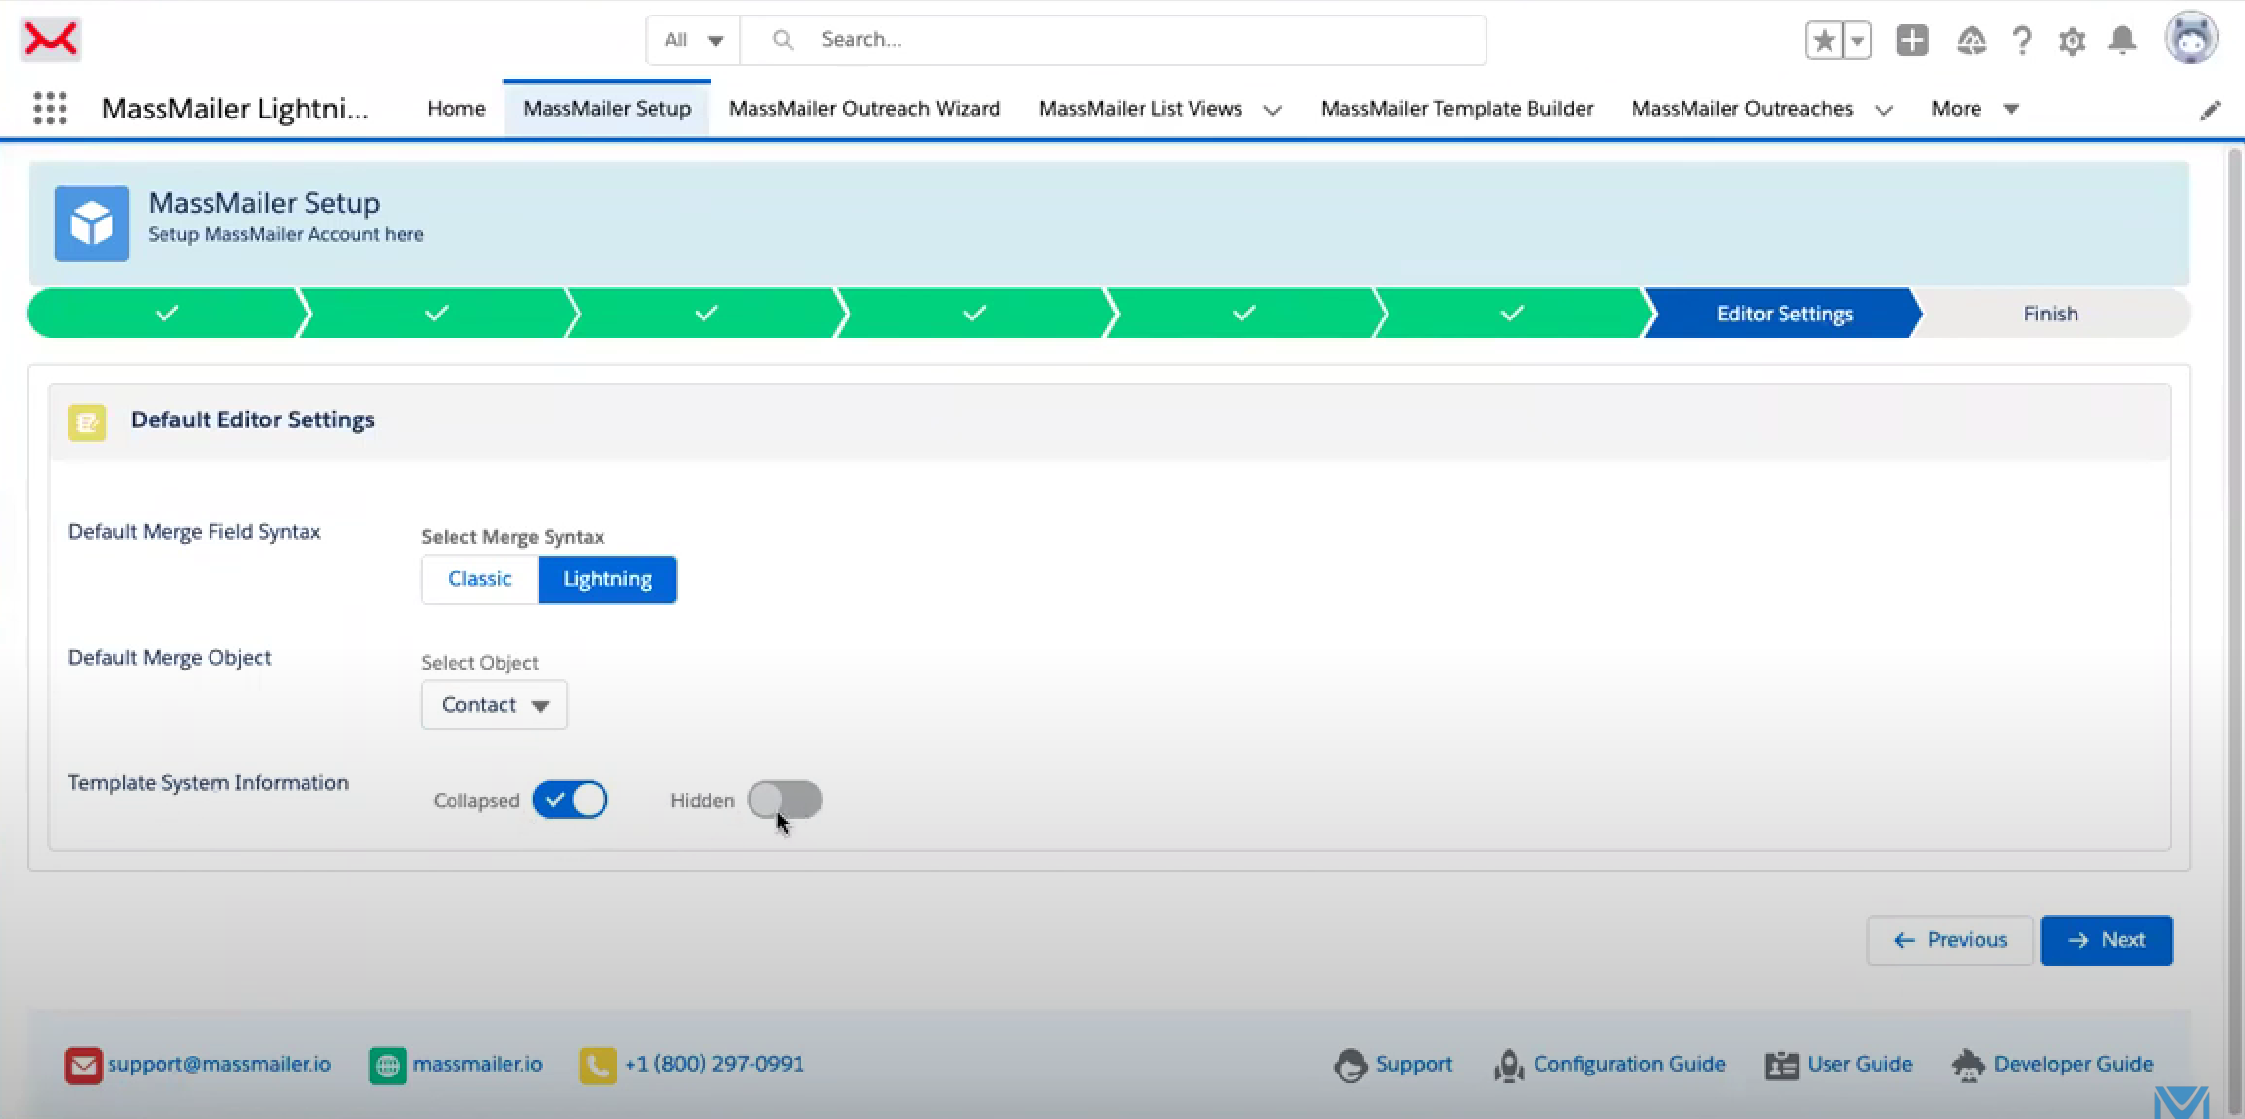Click the Favorites star icon
Image resolution: width=2245 pixels, height=1119 pixels.
pos(1824,40)
